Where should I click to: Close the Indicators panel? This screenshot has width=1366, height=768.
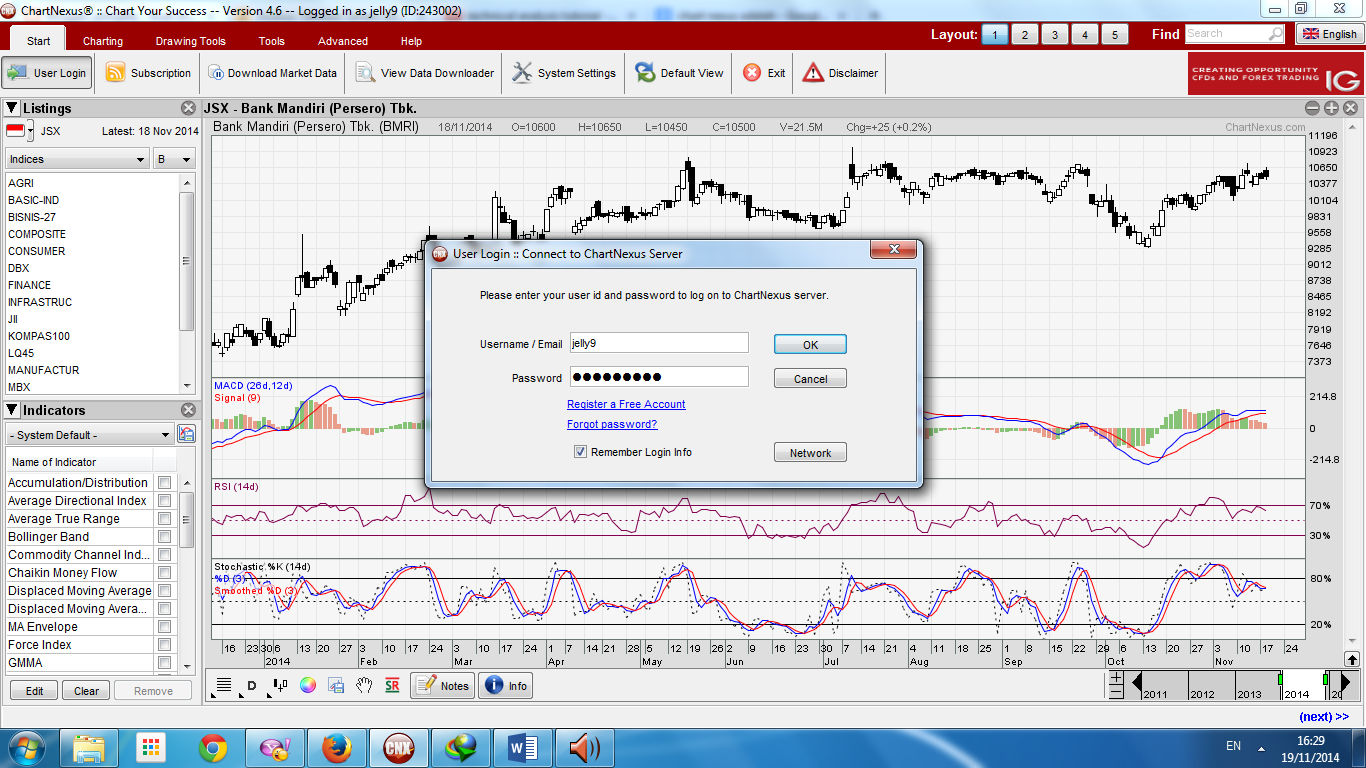pyautogui.click(x=189, y=410)
